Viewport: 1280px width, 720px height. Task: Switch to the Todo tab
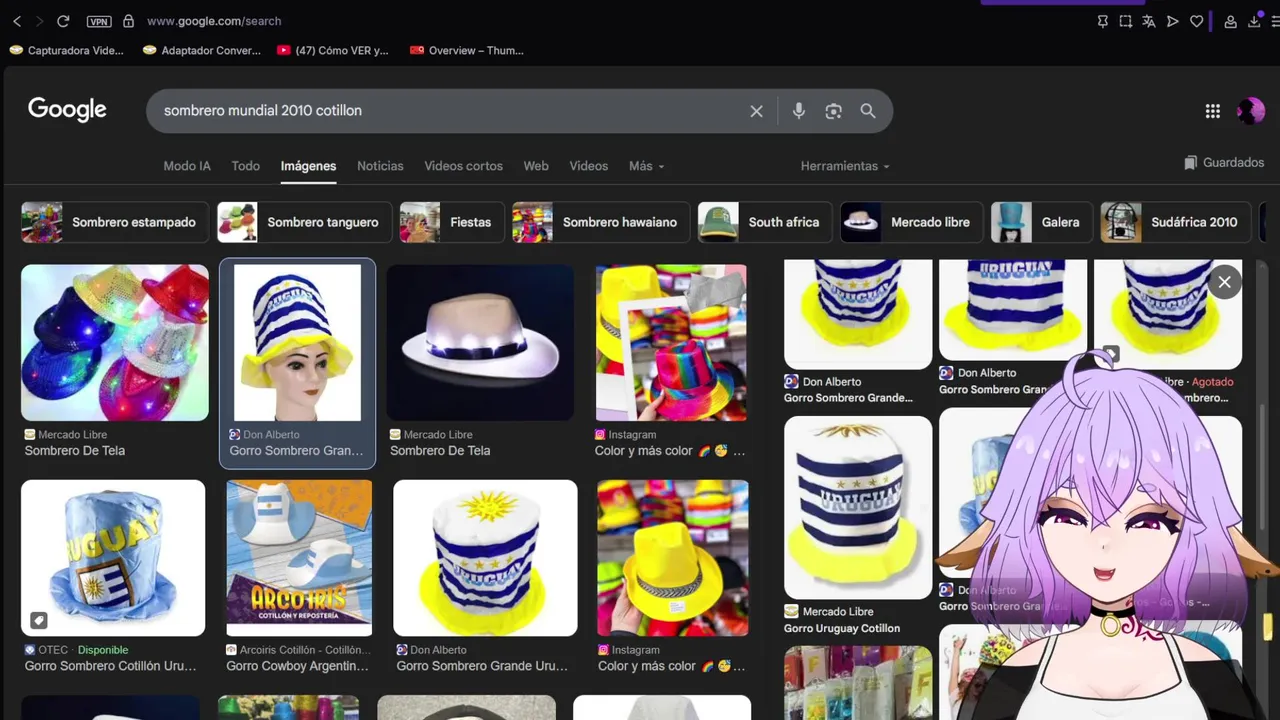245,166
